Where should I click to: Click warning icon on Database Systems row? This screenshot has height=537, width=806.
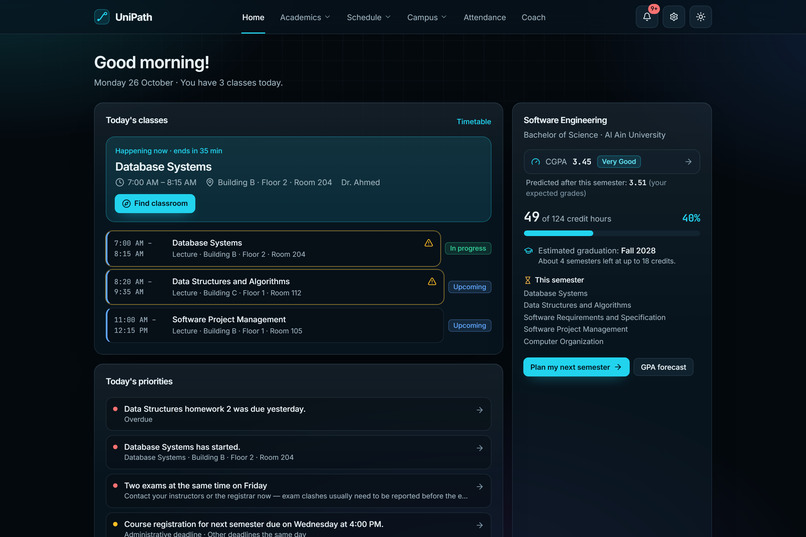click(428, 243)
